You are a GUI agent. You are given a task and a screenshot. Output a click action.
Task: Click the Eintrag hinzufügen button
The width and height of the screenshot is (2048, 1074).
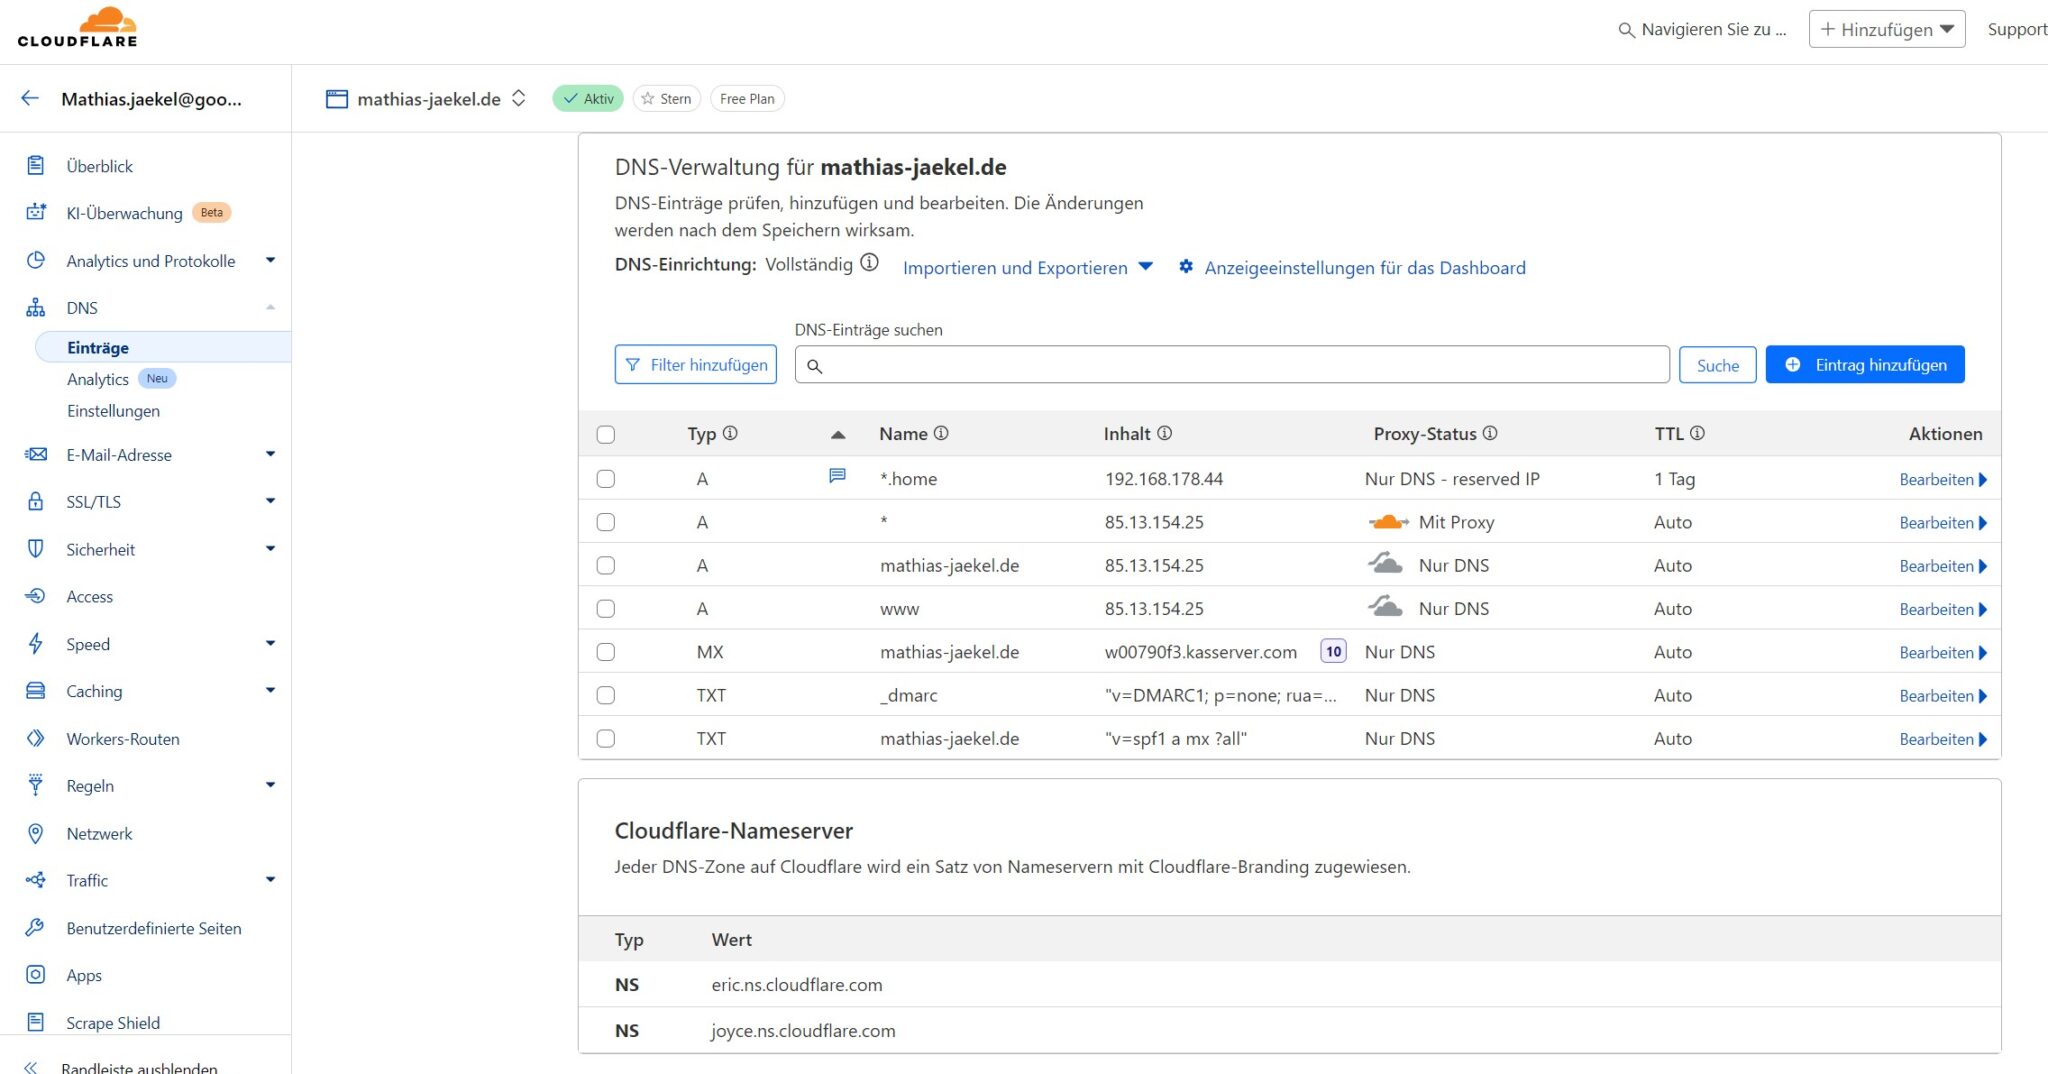(1864, 364)
